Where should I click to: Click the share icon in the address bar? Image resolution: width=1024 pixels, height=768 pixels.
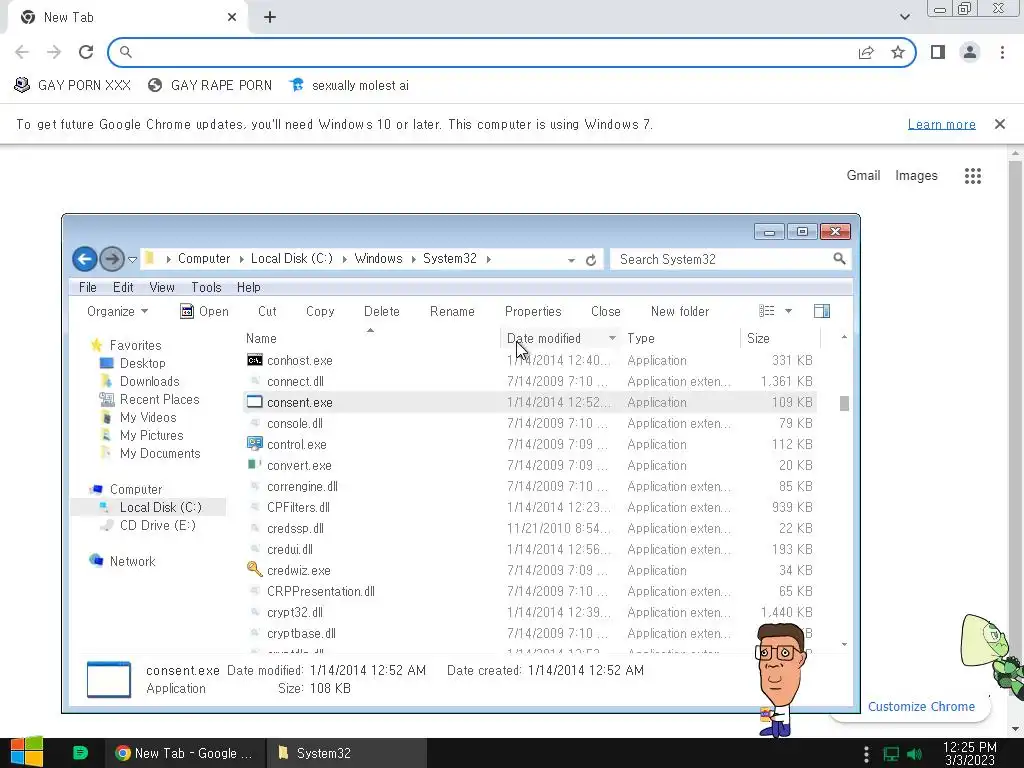point(866,52)
